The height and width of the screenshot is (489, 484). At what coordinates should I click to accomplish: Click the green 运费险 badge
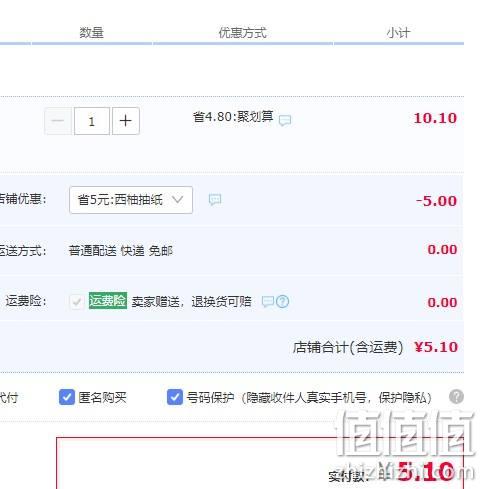108,301
